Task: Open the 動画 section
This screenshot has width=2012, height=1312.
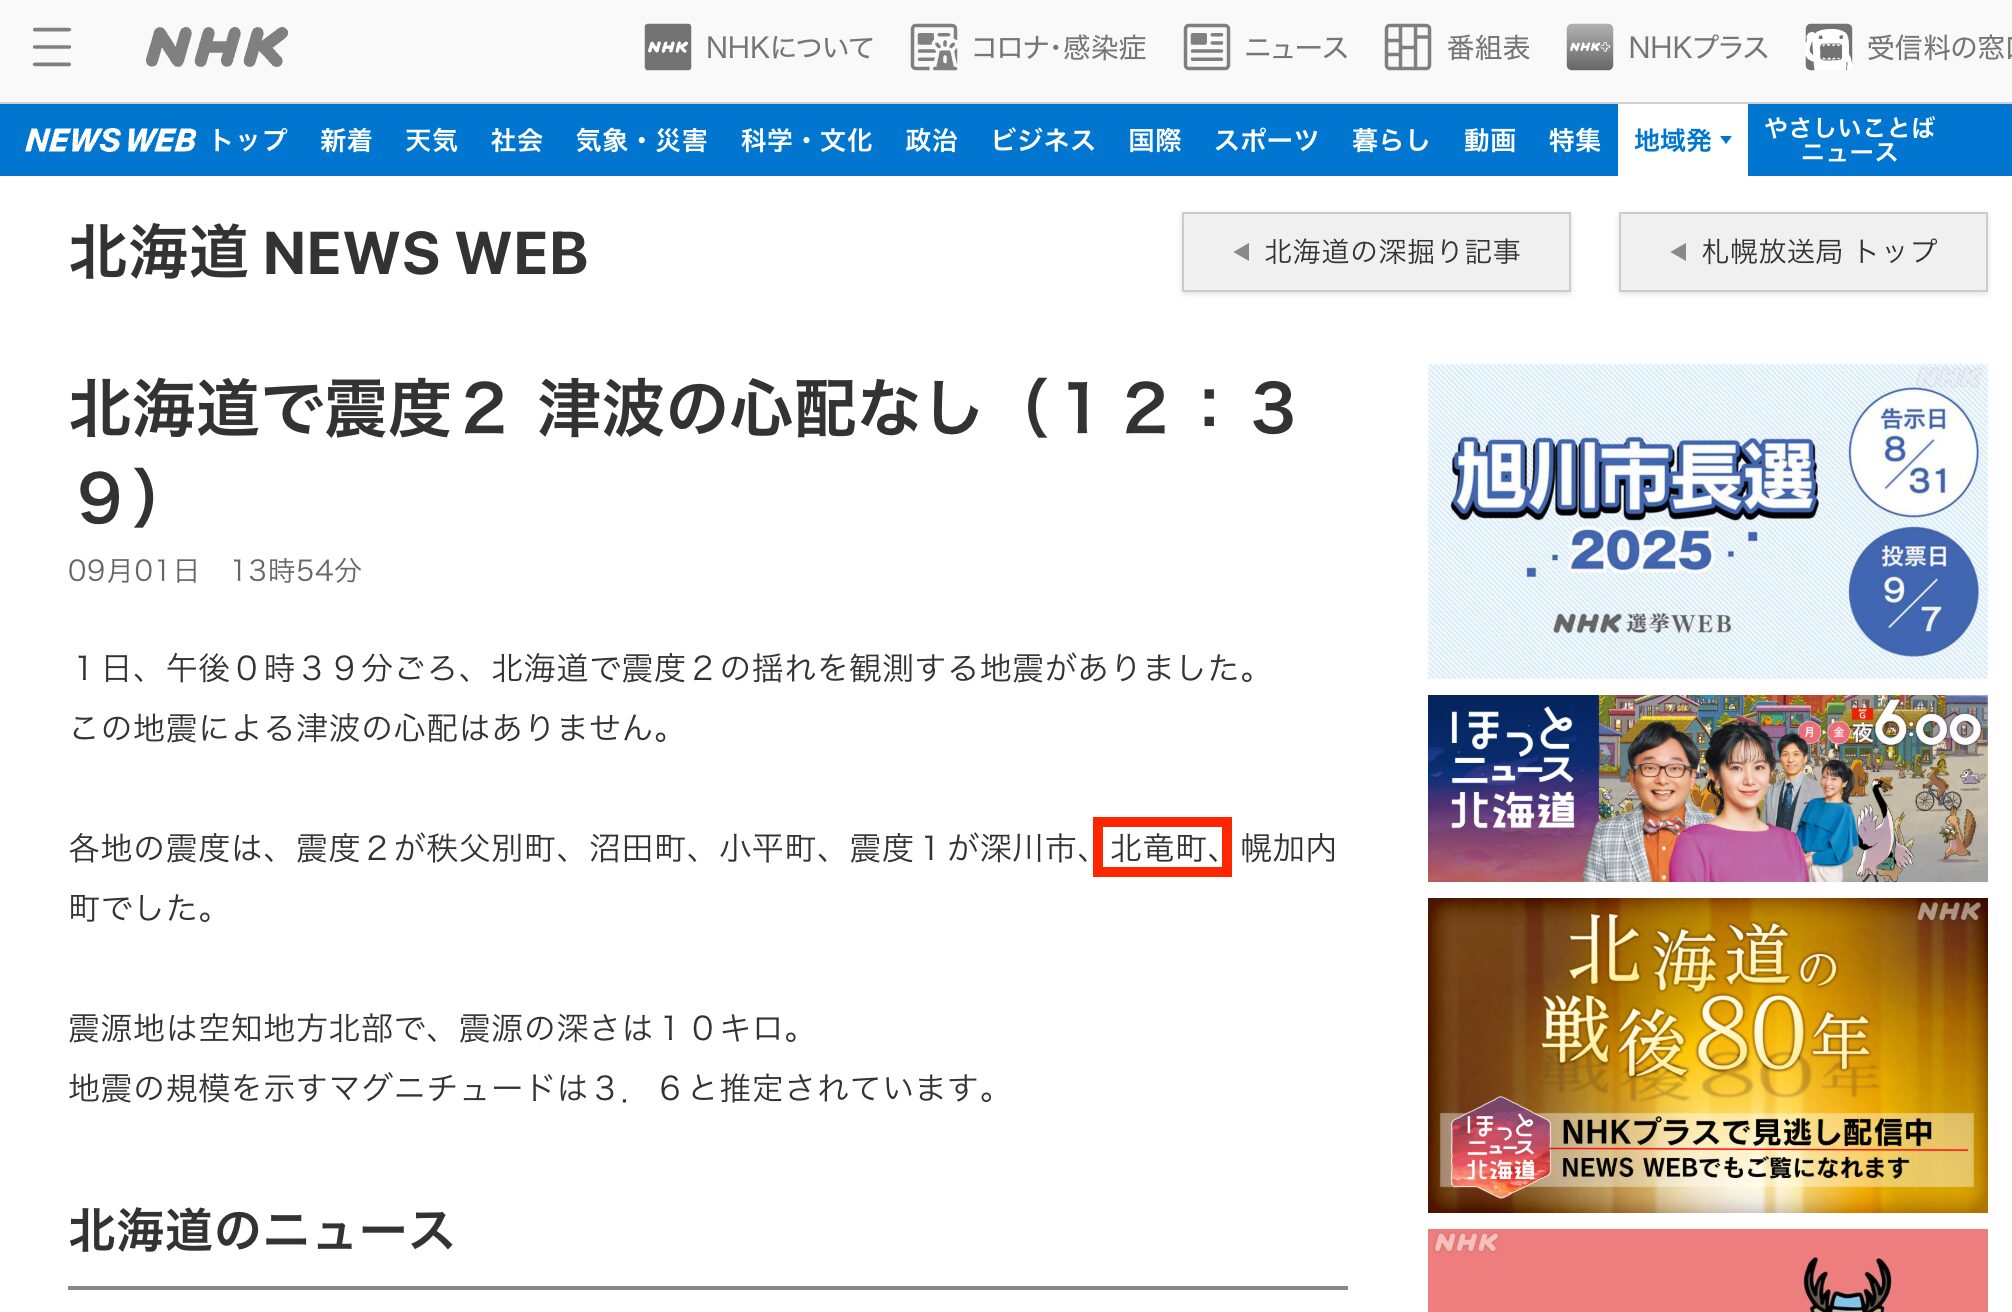Action: pyautogui.click(x=1488, y=141)
